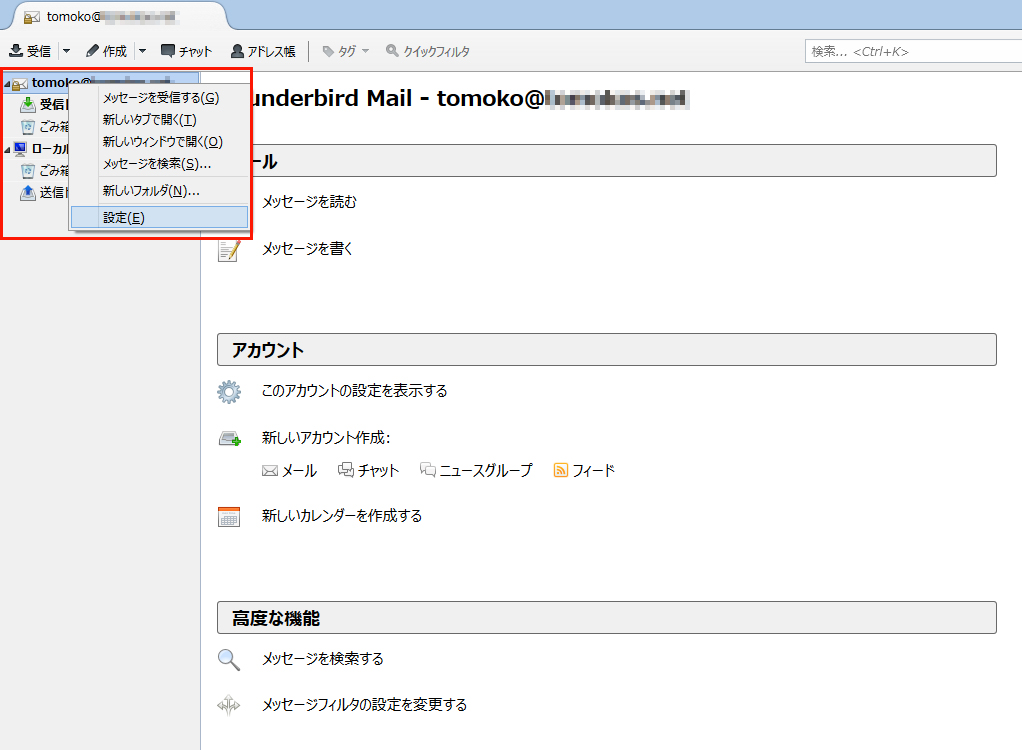Image resolution: width=1022 pixels, height=750 pixels.
Task: Open the dropdown arrow beside 作成
Action: pyautogui.click(x=142, y=51)
